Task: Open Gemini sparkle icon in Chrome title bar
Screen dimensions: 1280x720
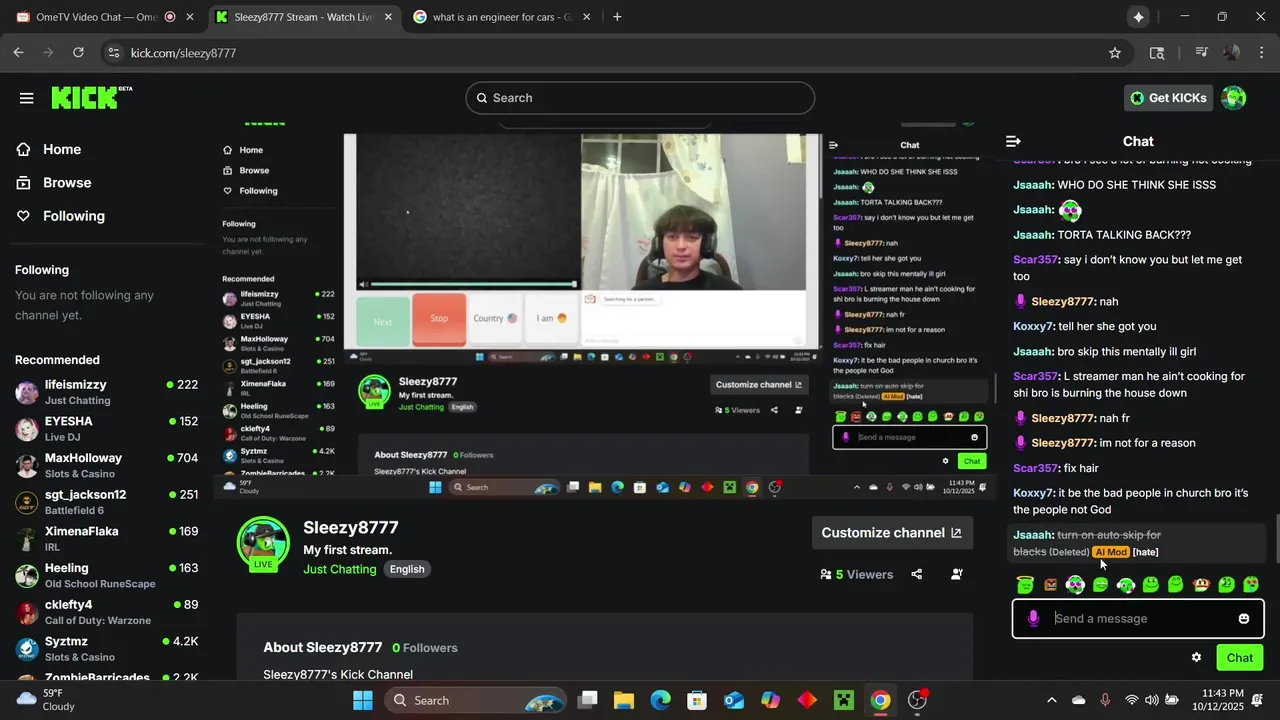Action: tap(1138, 17)
